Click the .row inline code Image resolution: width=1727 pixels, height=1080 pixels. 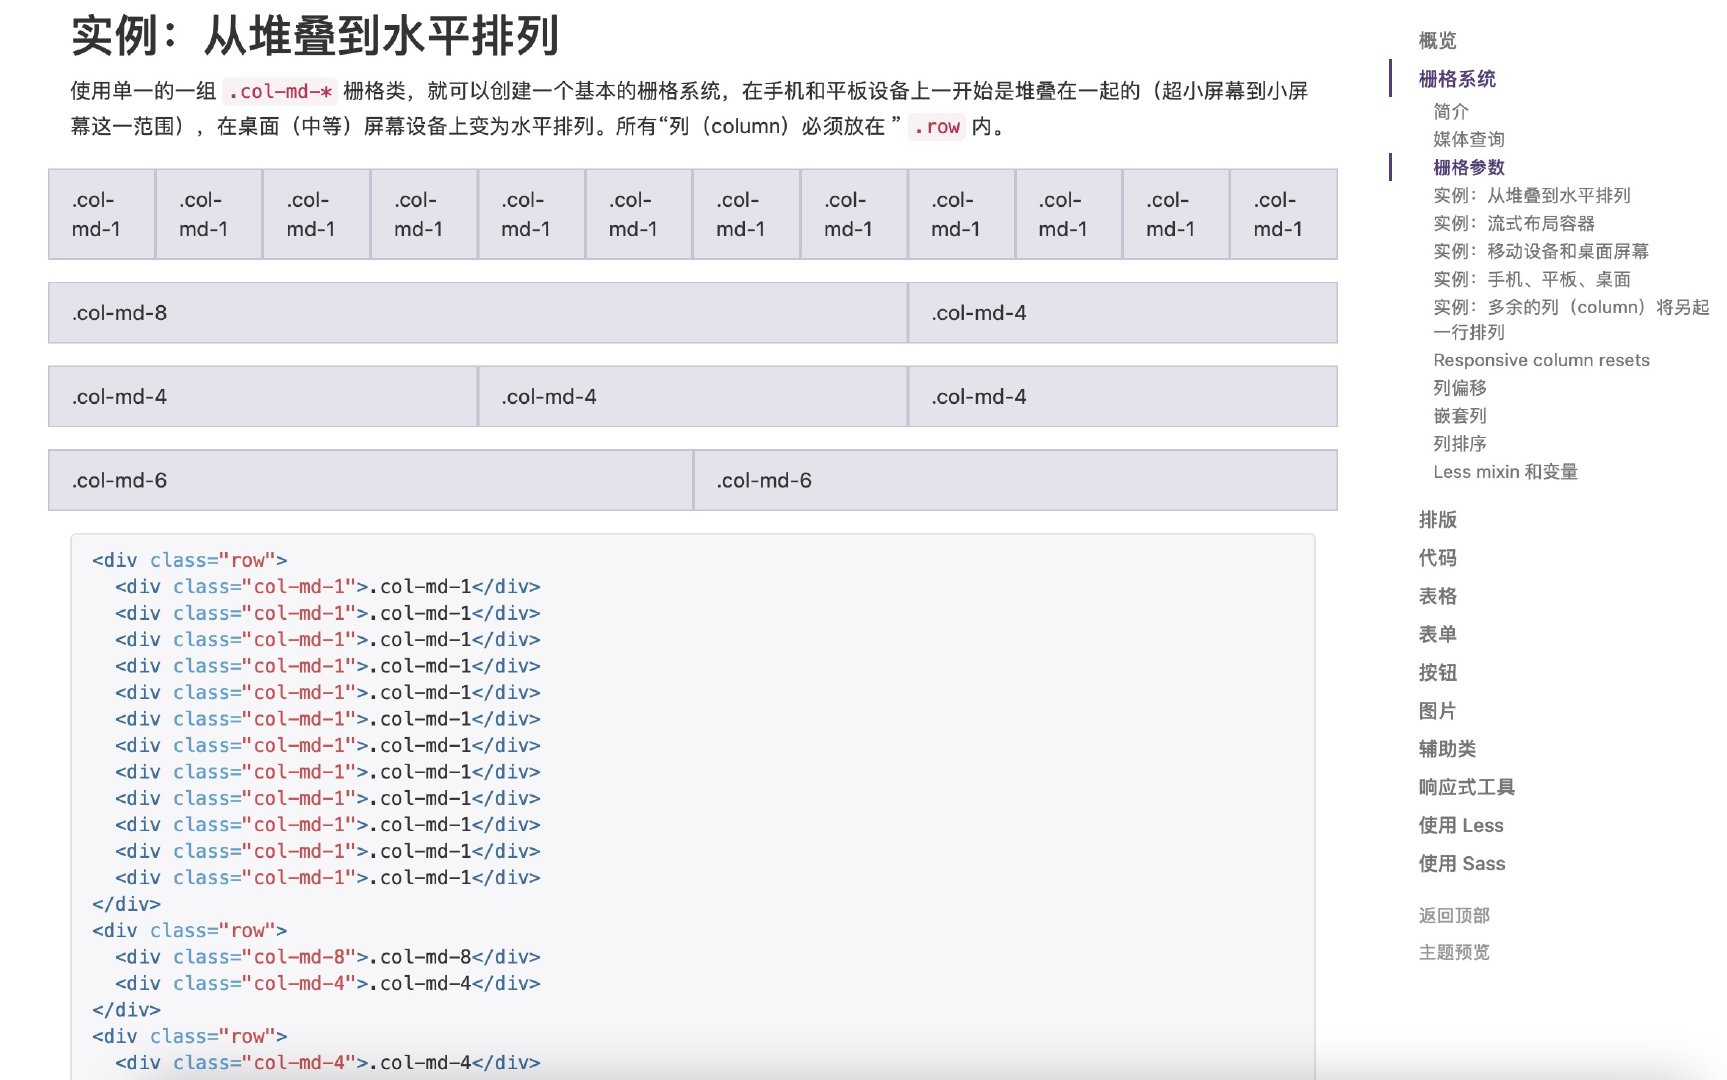(x=937, y=127)
